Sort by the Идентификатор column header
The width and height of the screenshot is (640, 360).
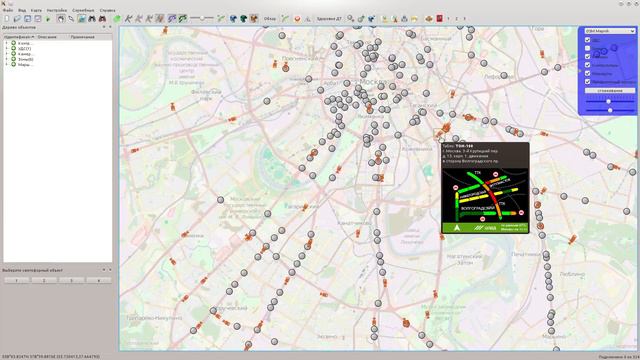(19, 37)
